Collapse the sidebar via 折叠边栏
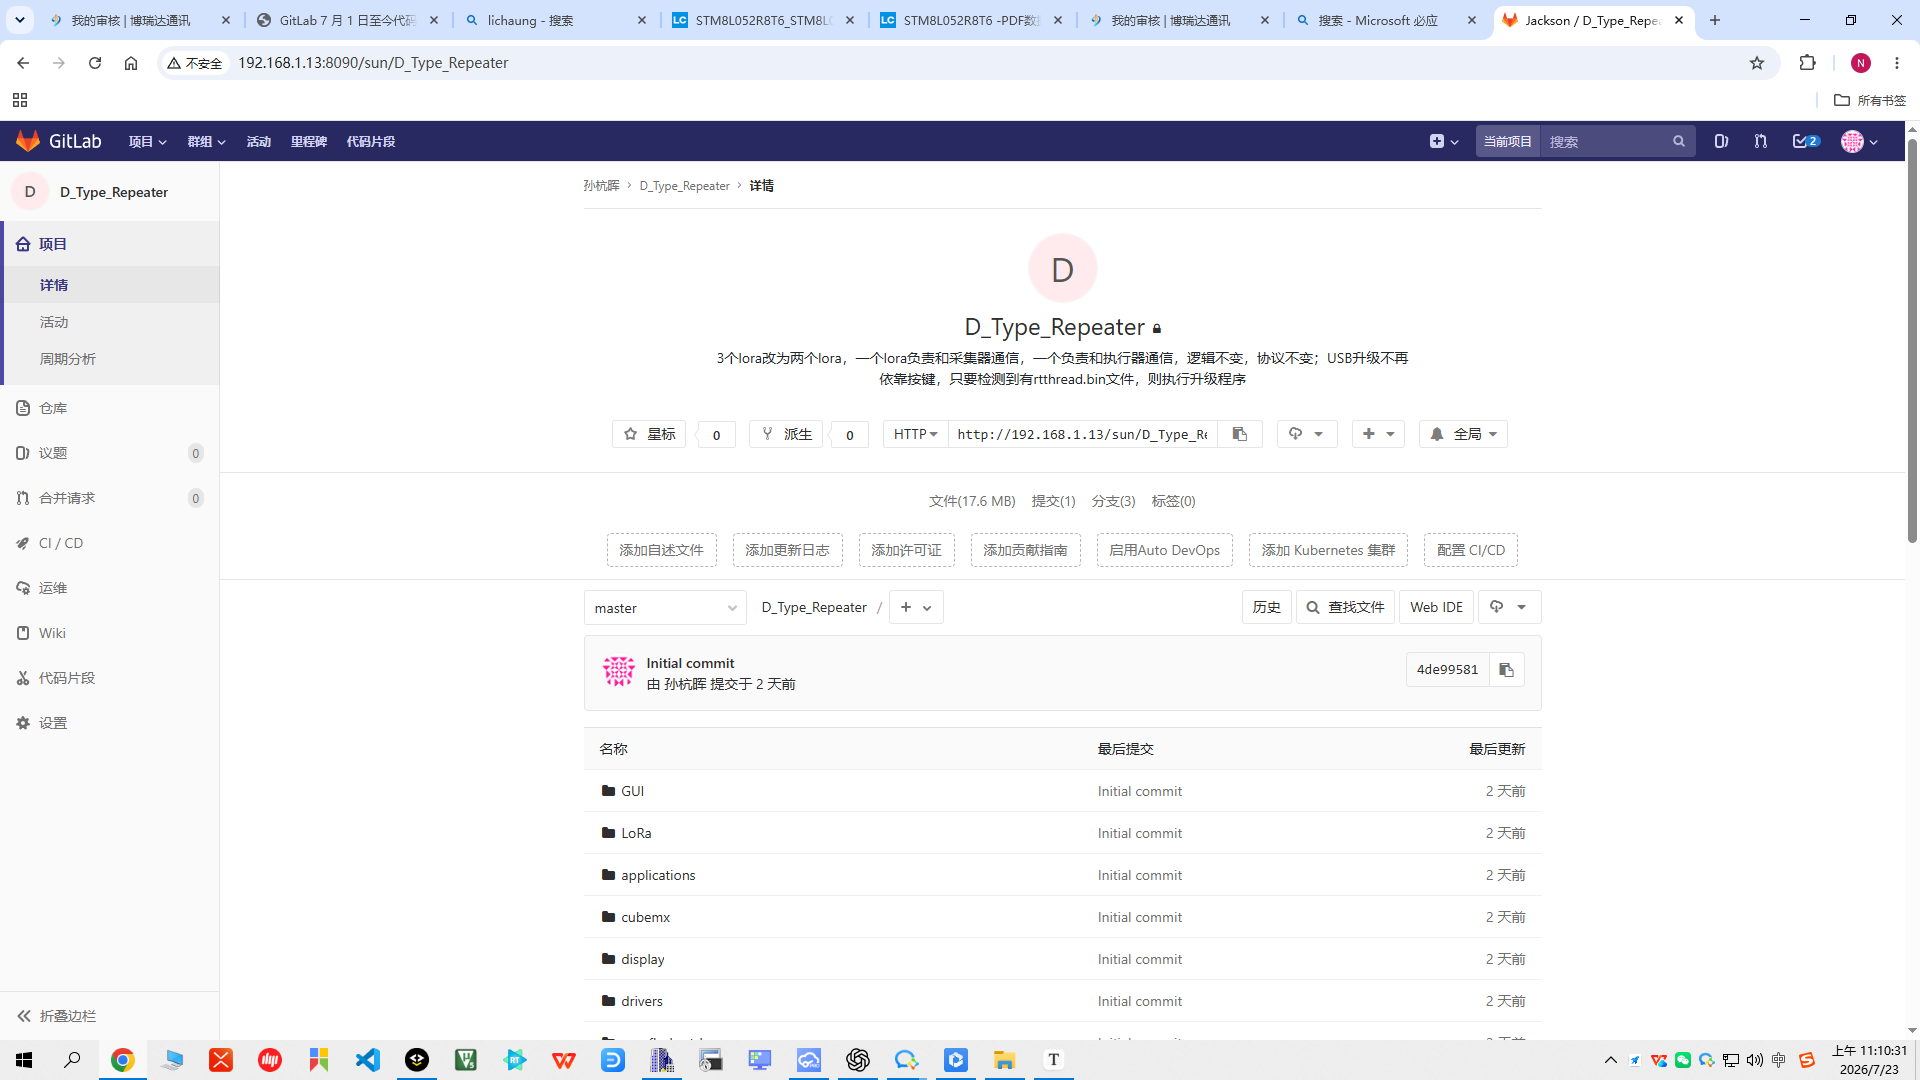This screenshot has width=1920, height=1080. (x=57, y=1016)
